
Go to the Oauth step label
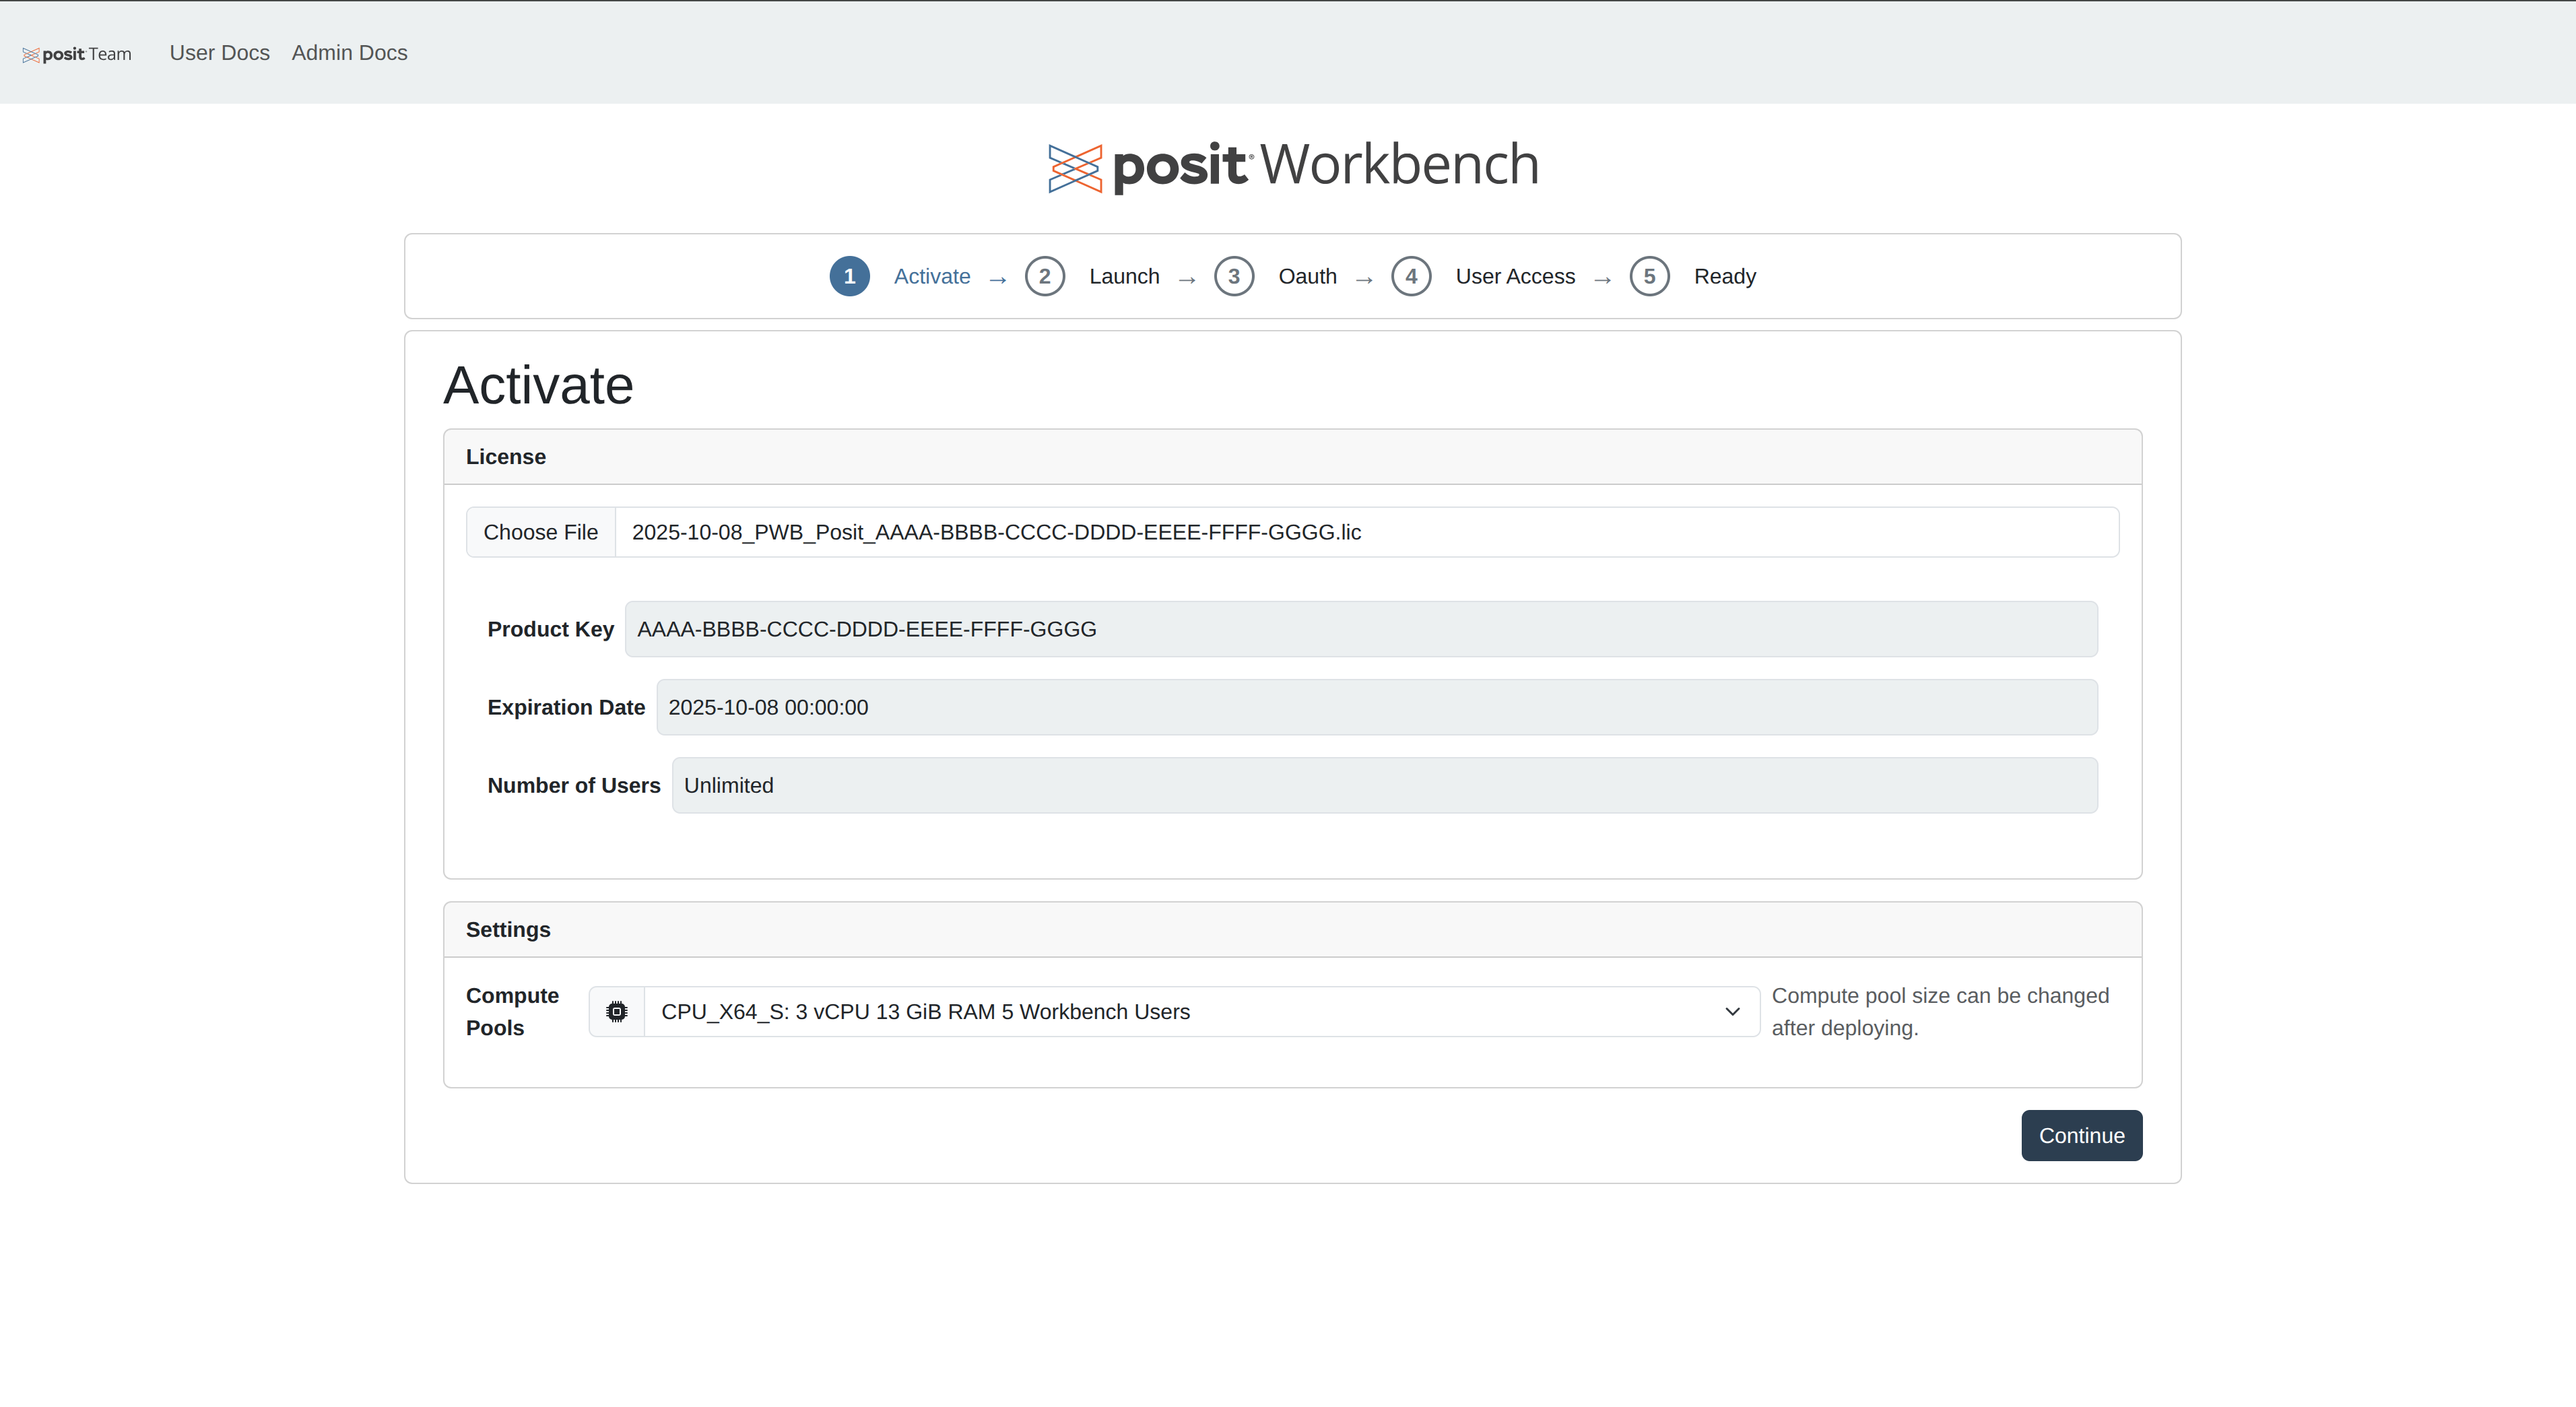(1307, 277)
